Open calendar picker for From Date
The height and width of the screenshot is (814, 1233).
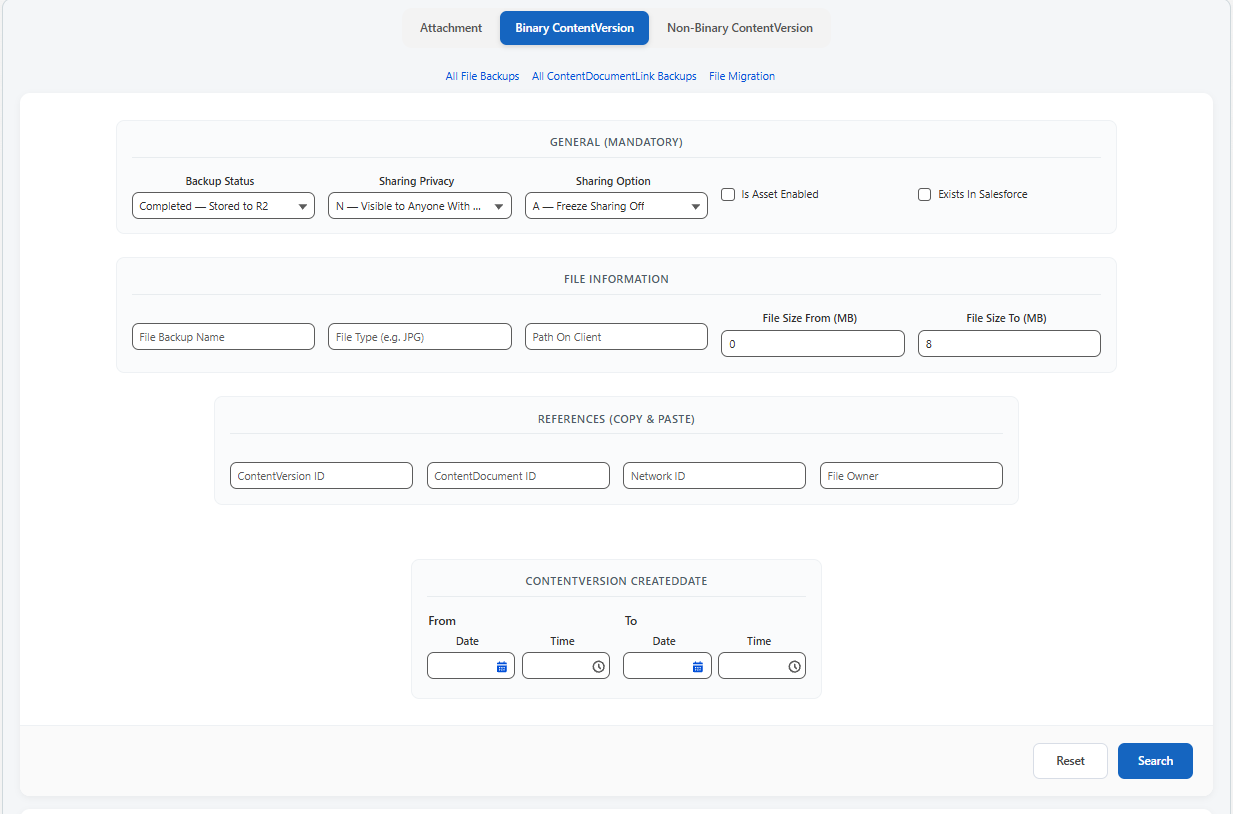(x=502, y=666)
